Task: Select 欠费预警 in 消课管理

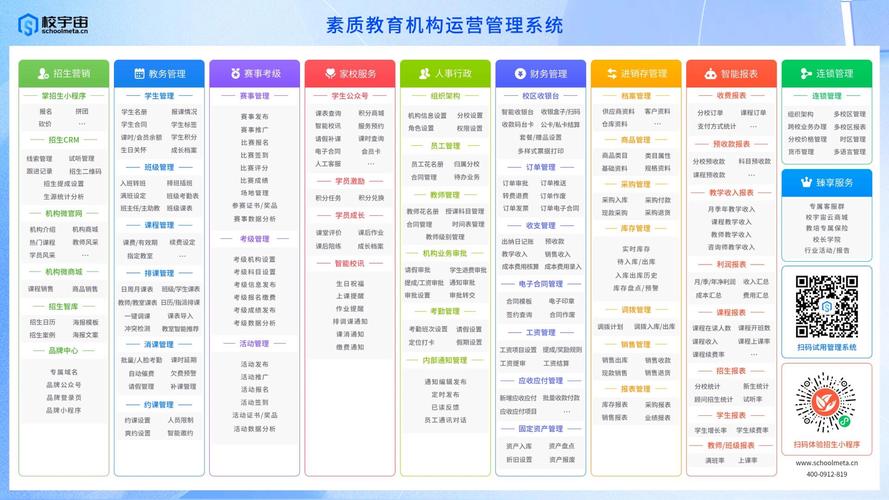Action: coord(183,374)
